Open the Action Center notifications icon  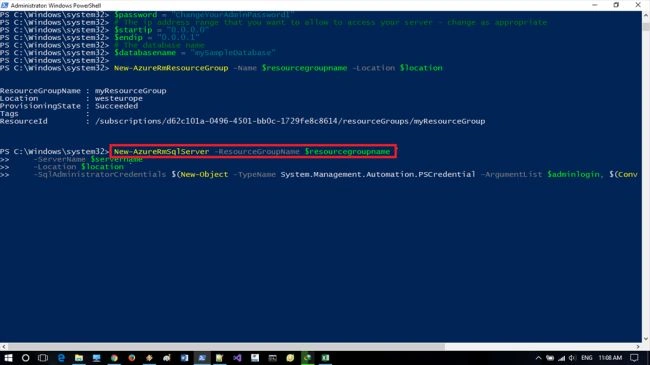[634, 358]
